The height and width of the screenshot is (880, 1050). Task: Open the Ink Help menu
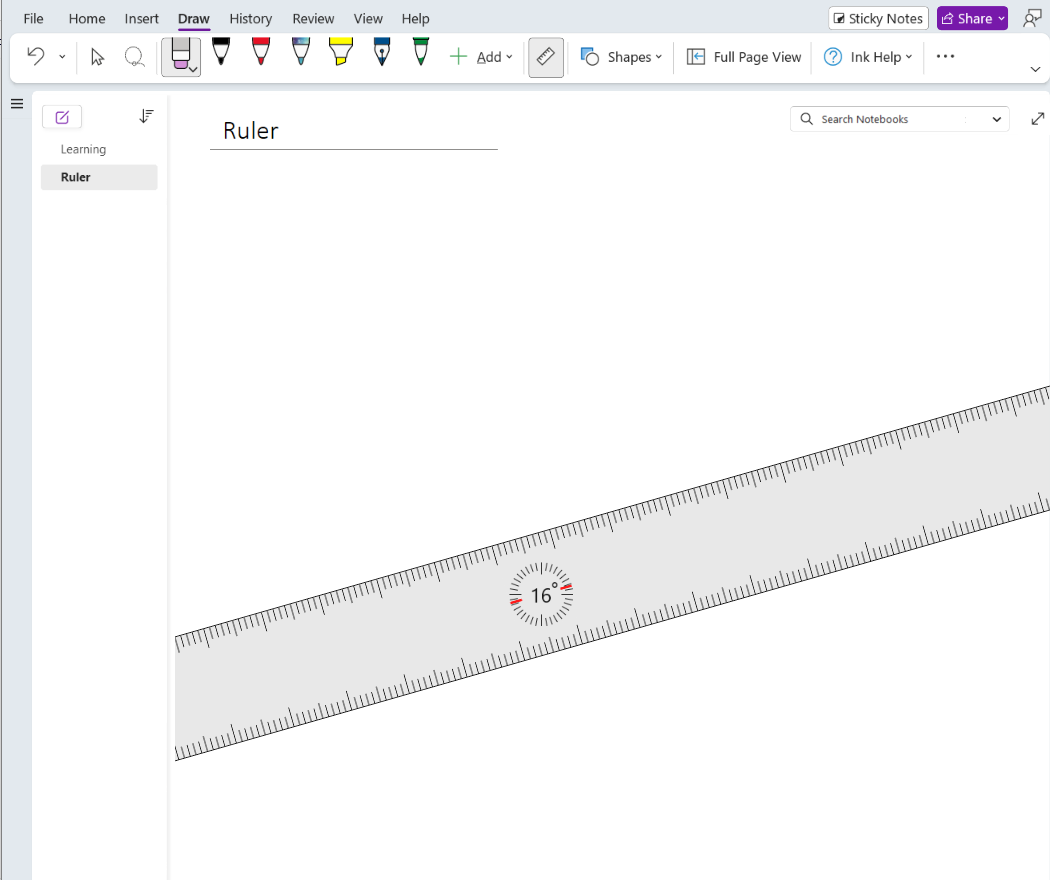click(x=868, y=57)
